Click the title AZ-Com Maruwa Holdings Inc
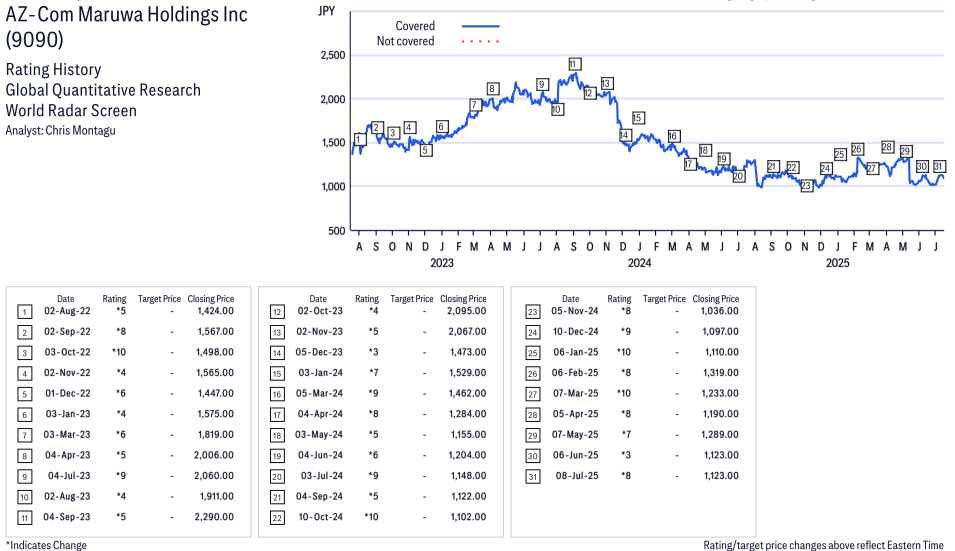This screenshot has width=955, height=551. pos(127,15)
